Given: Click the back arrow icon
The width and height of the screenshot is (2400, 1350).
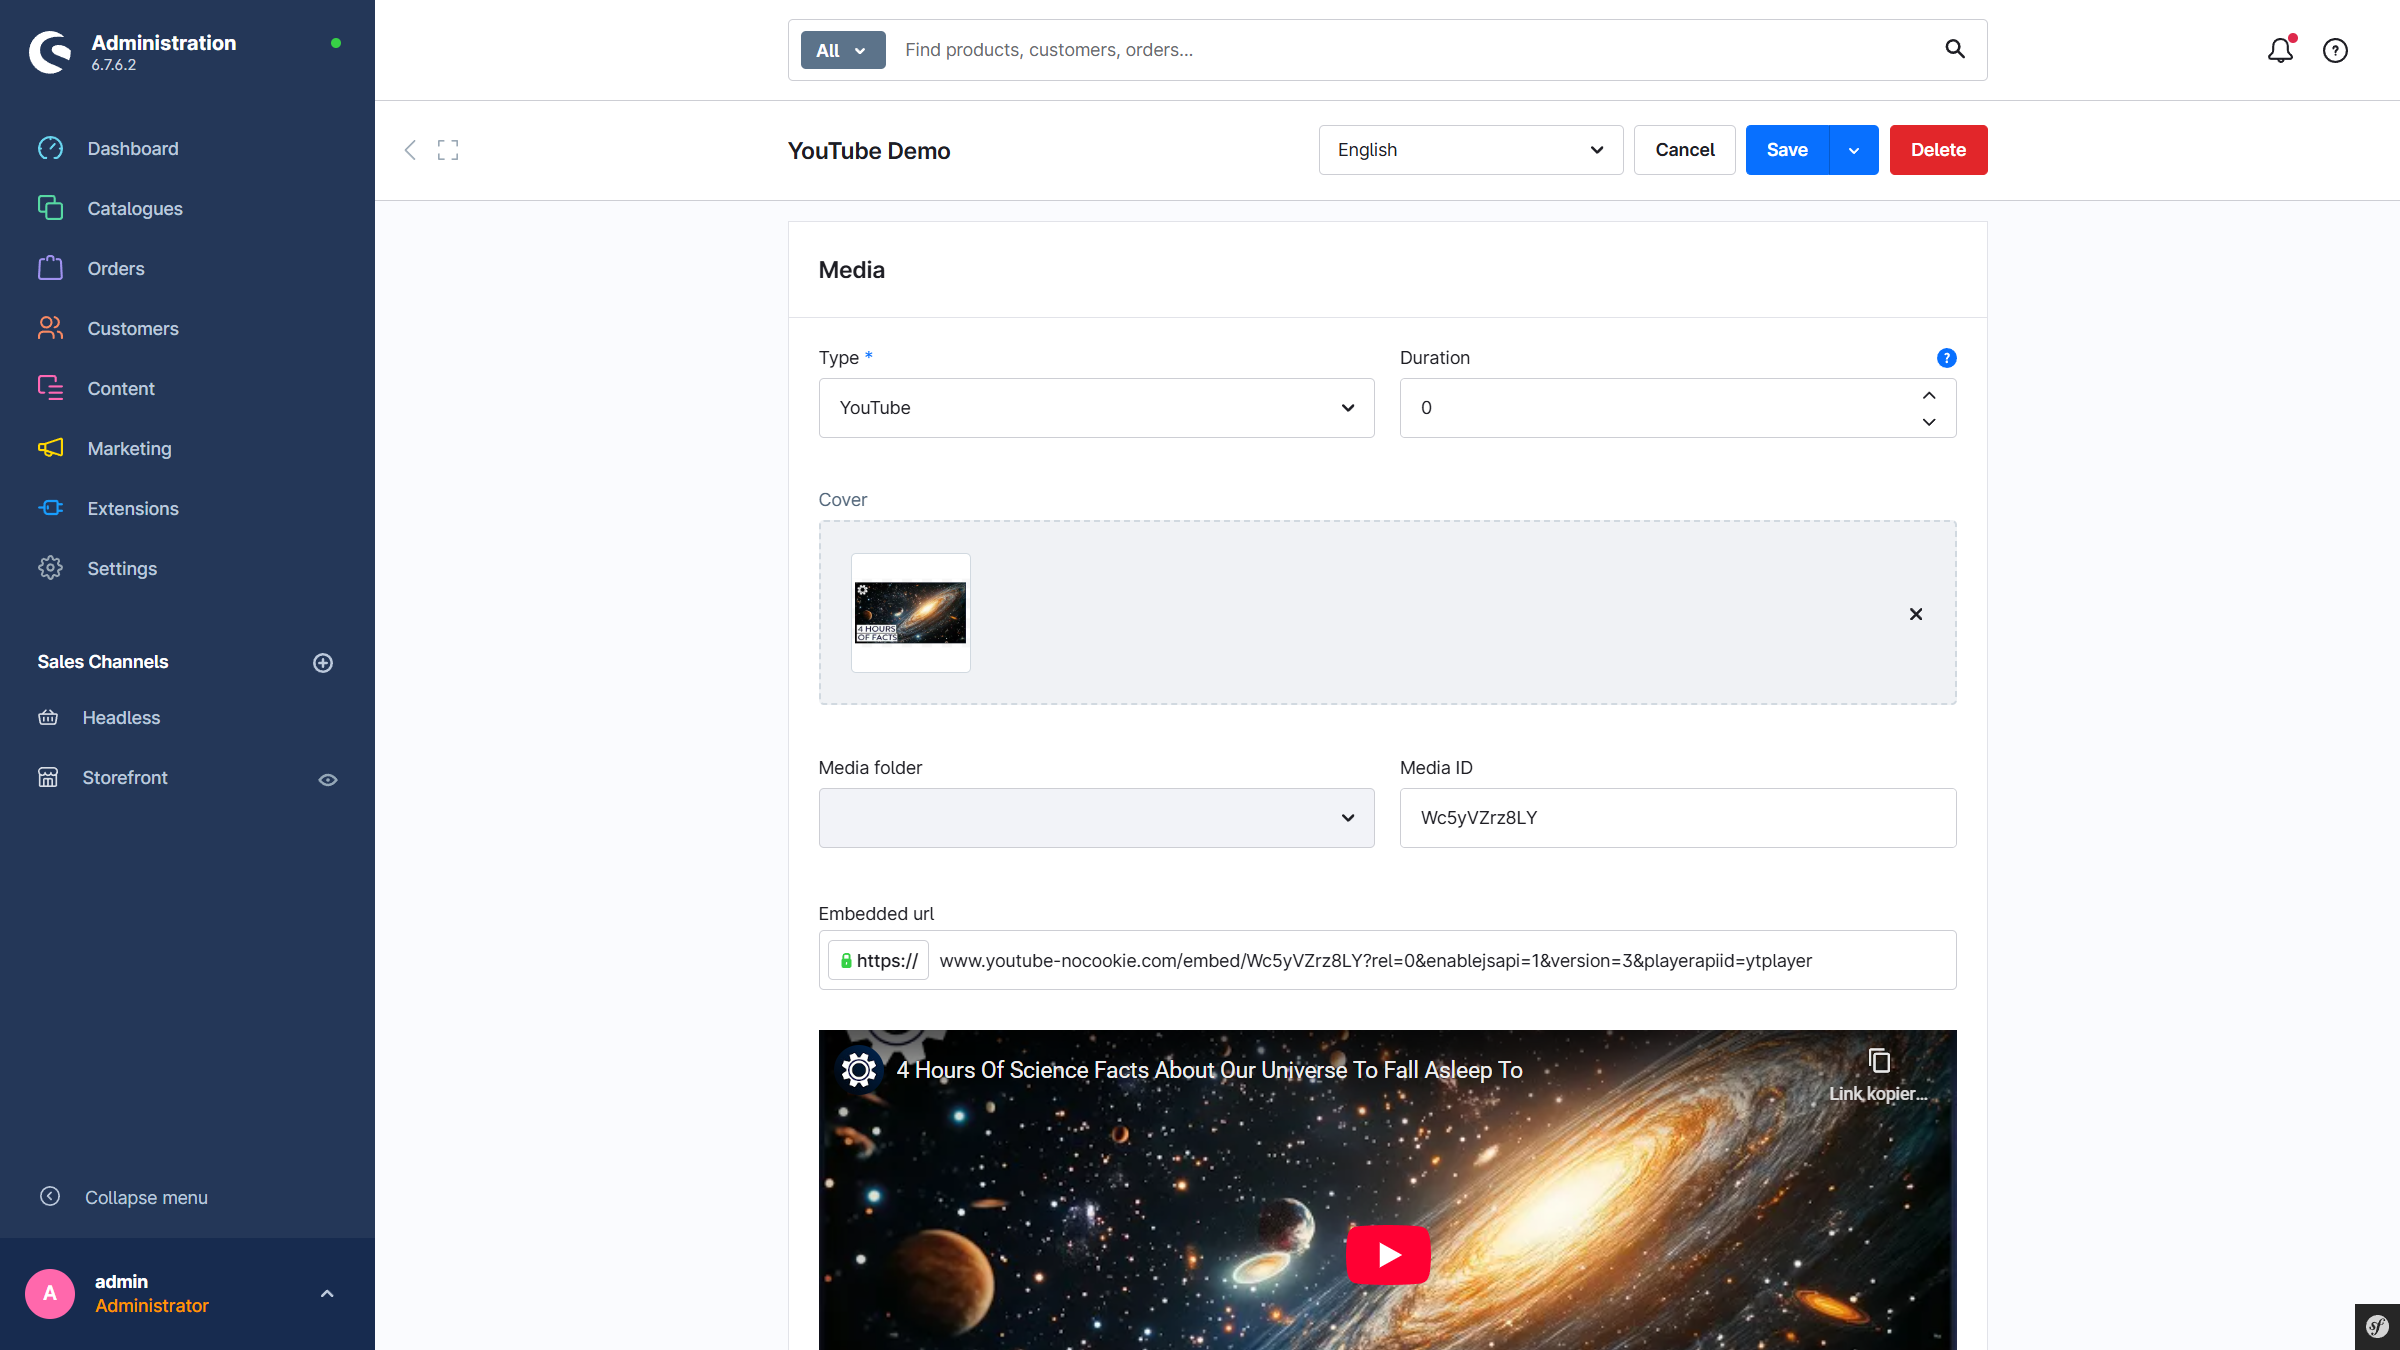Looking at the screenshot, I should [x=410, y=150].
